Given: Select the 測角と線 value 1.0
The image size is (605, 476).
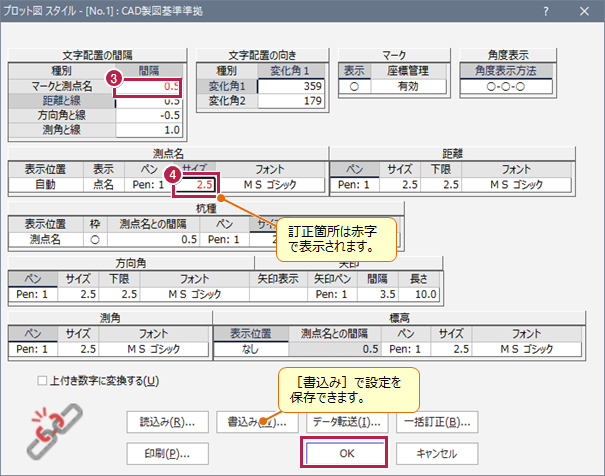Looking at the screenshot, I should pos(148,130).
